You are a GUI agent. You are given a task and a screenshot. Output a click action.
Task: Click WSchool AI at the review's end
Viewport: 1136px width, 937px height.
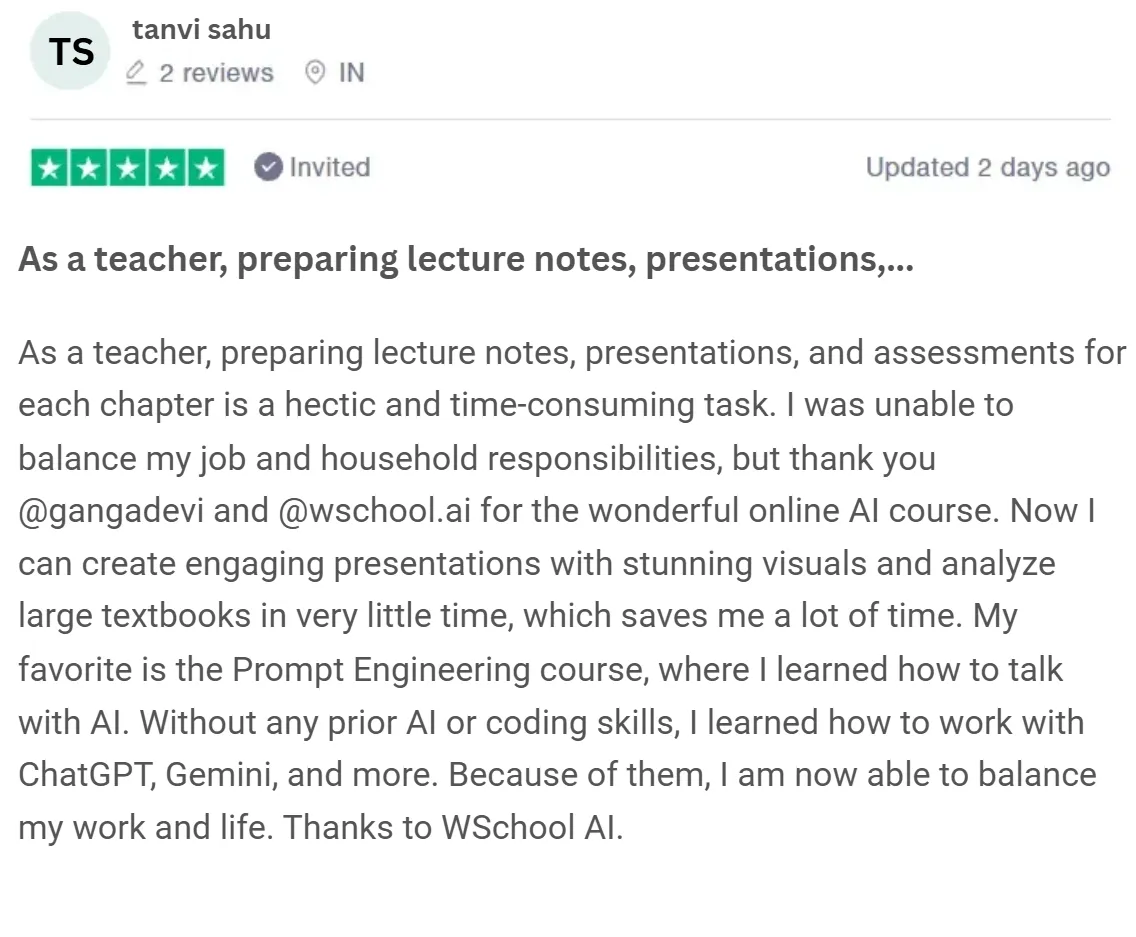coord(532,828)
